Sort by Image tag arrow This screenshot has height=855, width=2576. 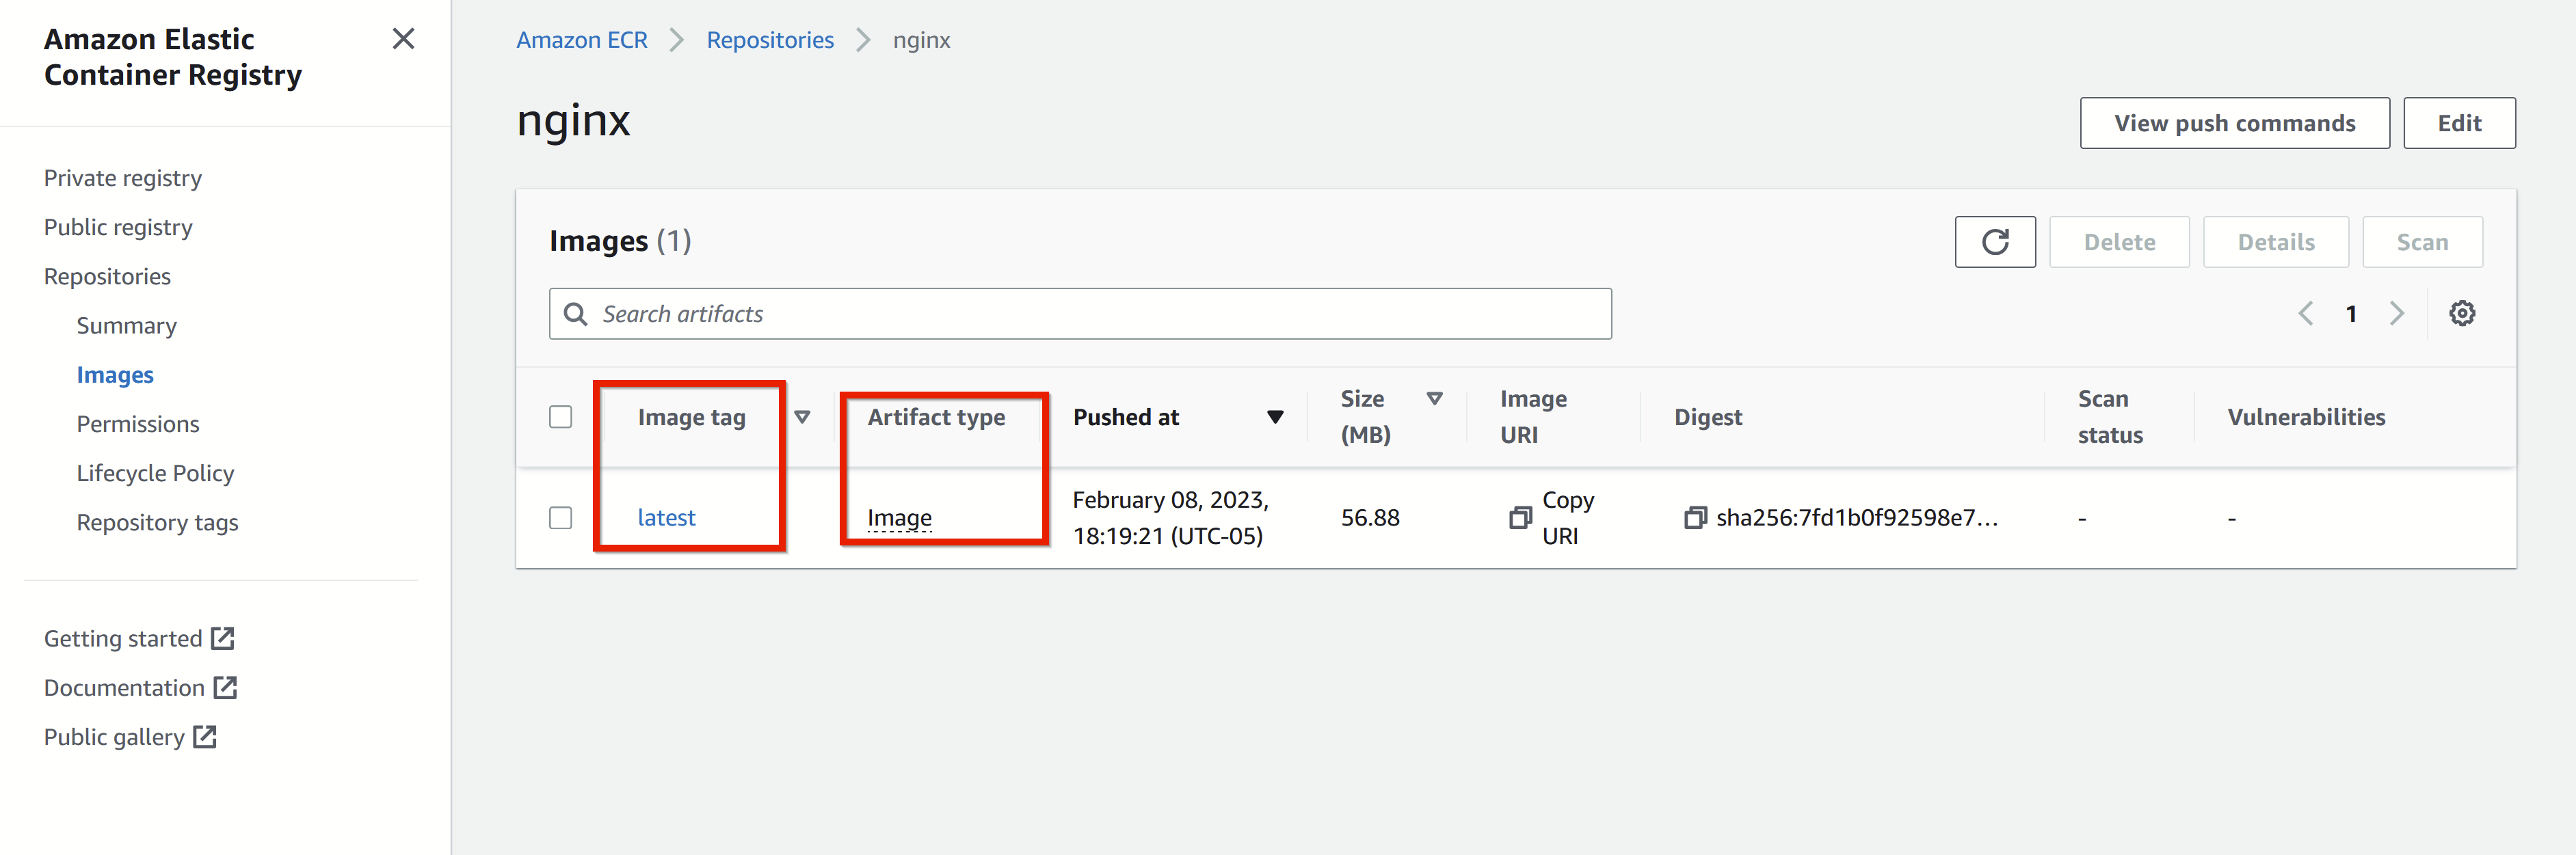click(x=802, y=417)
